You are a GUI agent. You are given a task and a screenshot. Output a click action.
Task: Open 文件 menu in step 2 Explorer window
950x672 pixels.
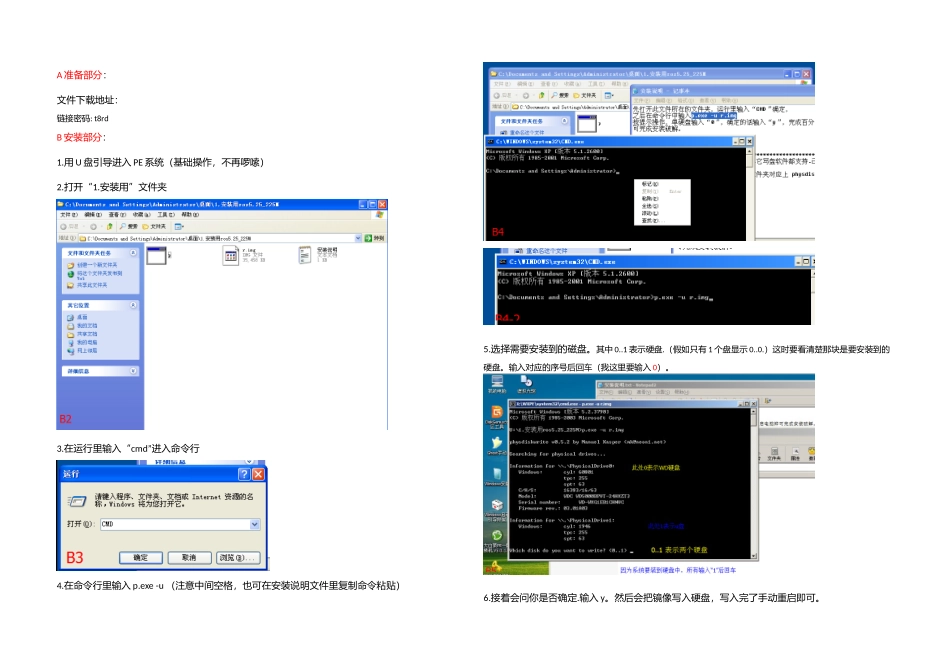[x=68, y=215]
